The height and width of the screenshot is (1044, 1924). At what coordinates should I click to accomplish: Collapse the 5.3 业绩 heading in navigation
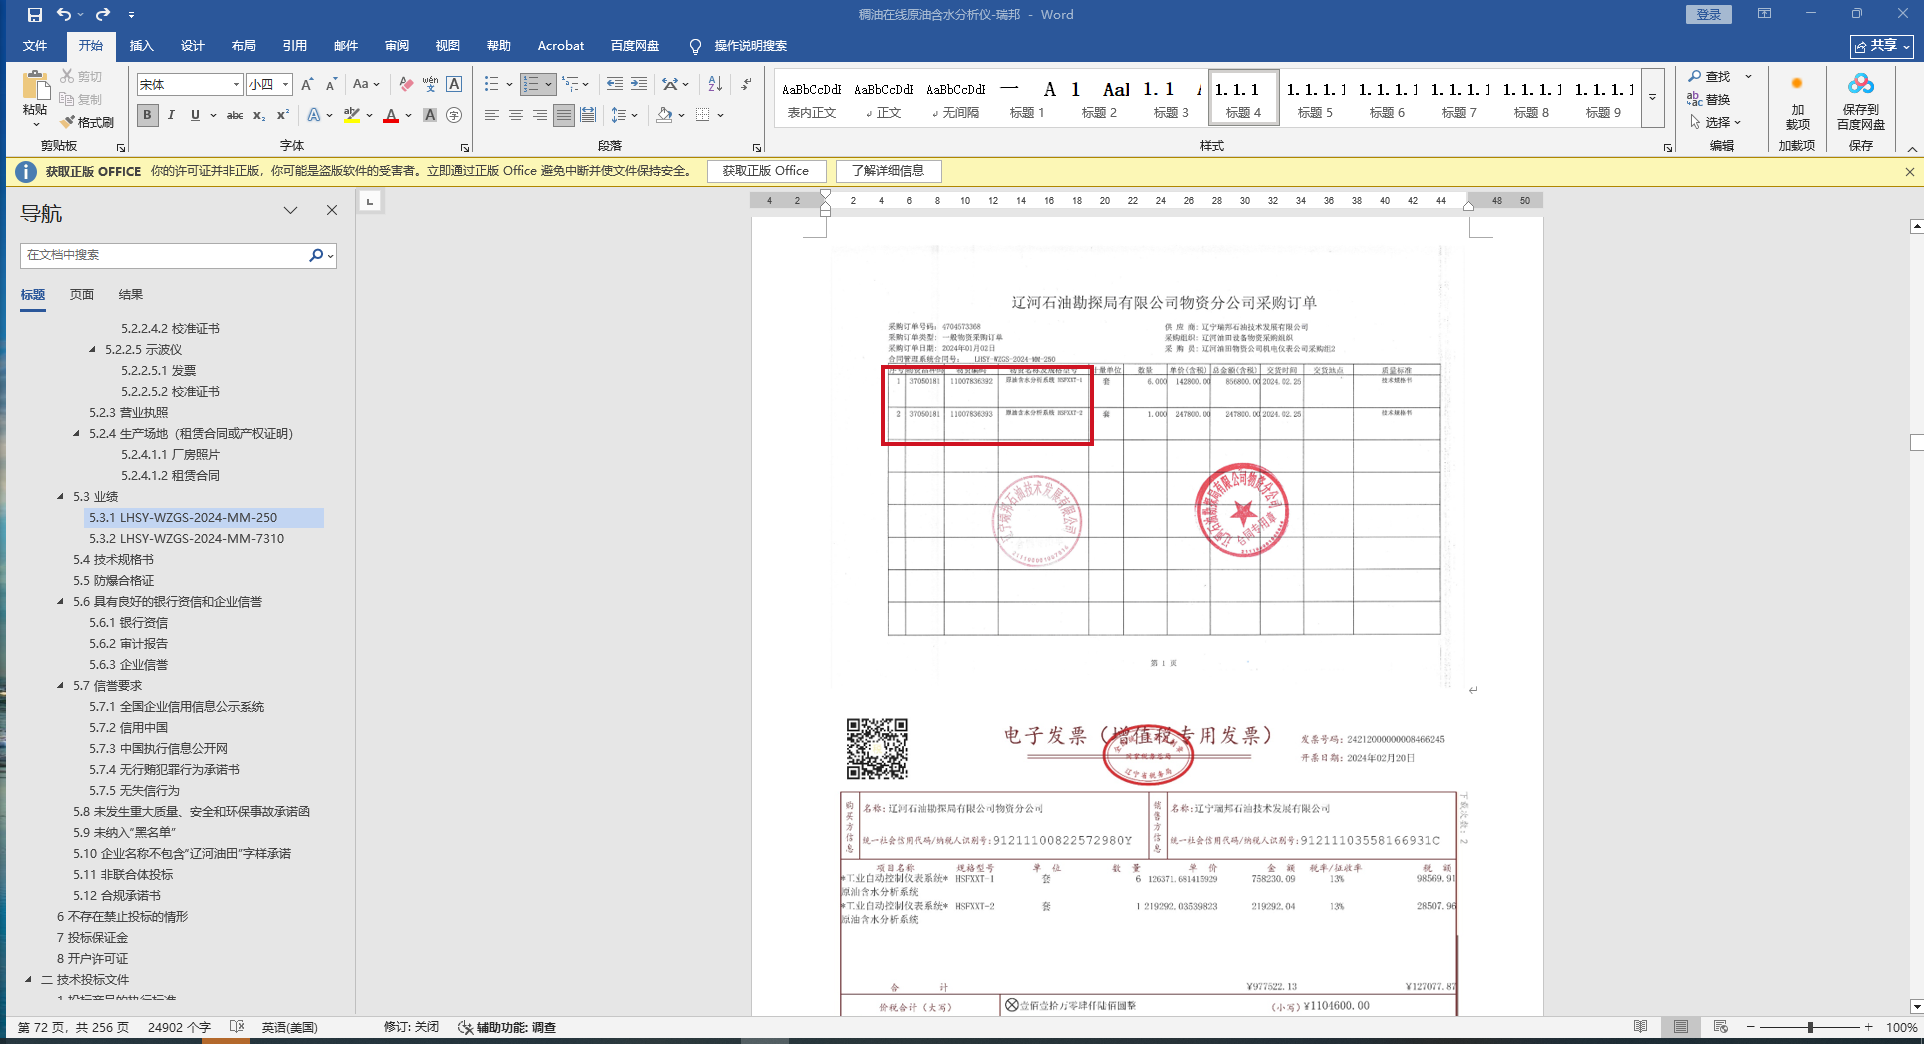point(60,496)
